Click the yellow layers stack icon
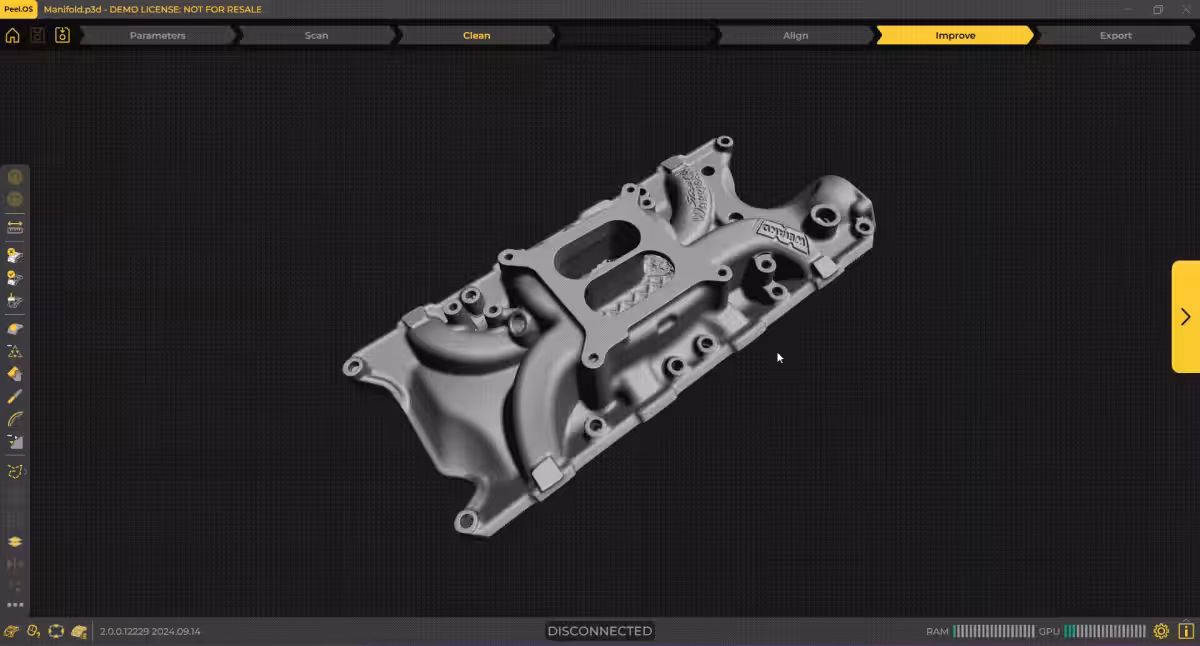 pyautogui.click(x=15, y=541)
